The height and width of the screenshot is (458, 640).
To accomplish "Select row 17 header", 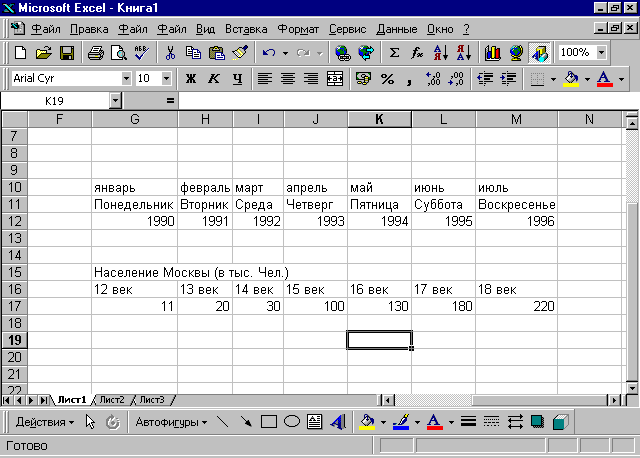I will (14, 306).
